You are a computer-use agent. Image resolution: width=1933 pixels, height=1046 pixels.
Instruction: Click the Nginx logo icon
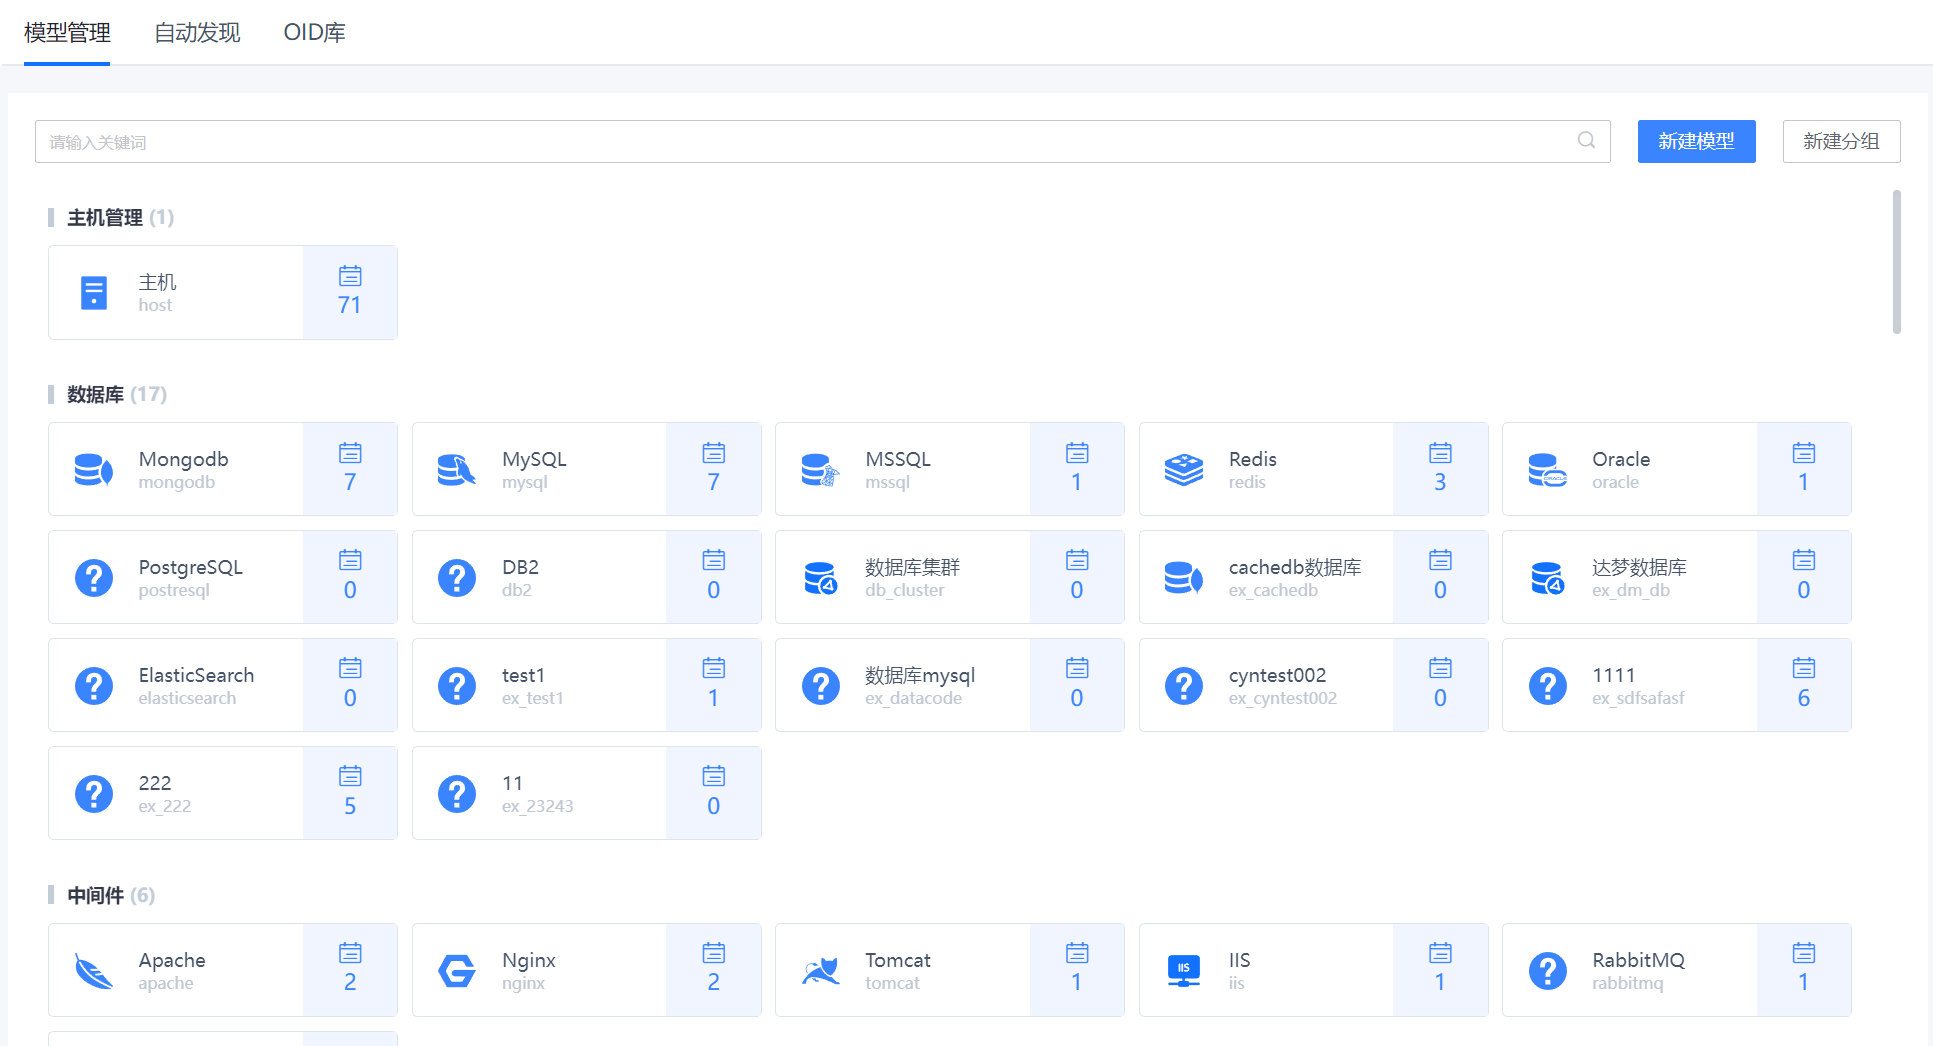[x=457, y=970]
